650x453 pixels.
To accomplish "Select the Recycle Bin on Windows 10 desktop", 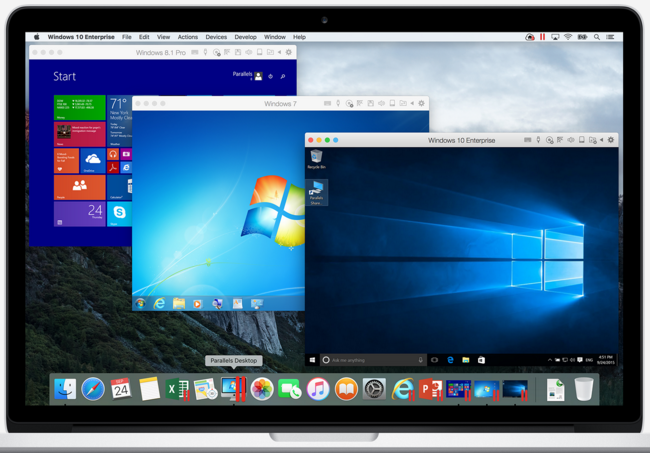I will click(316, 160).
